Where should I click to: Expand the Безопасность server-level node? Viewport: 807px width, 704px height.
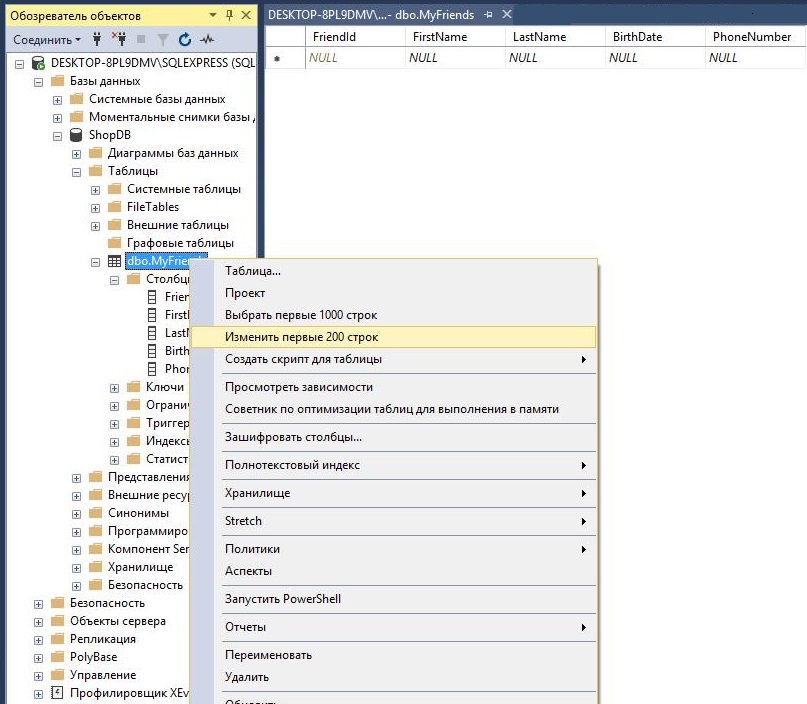point(39,603)
